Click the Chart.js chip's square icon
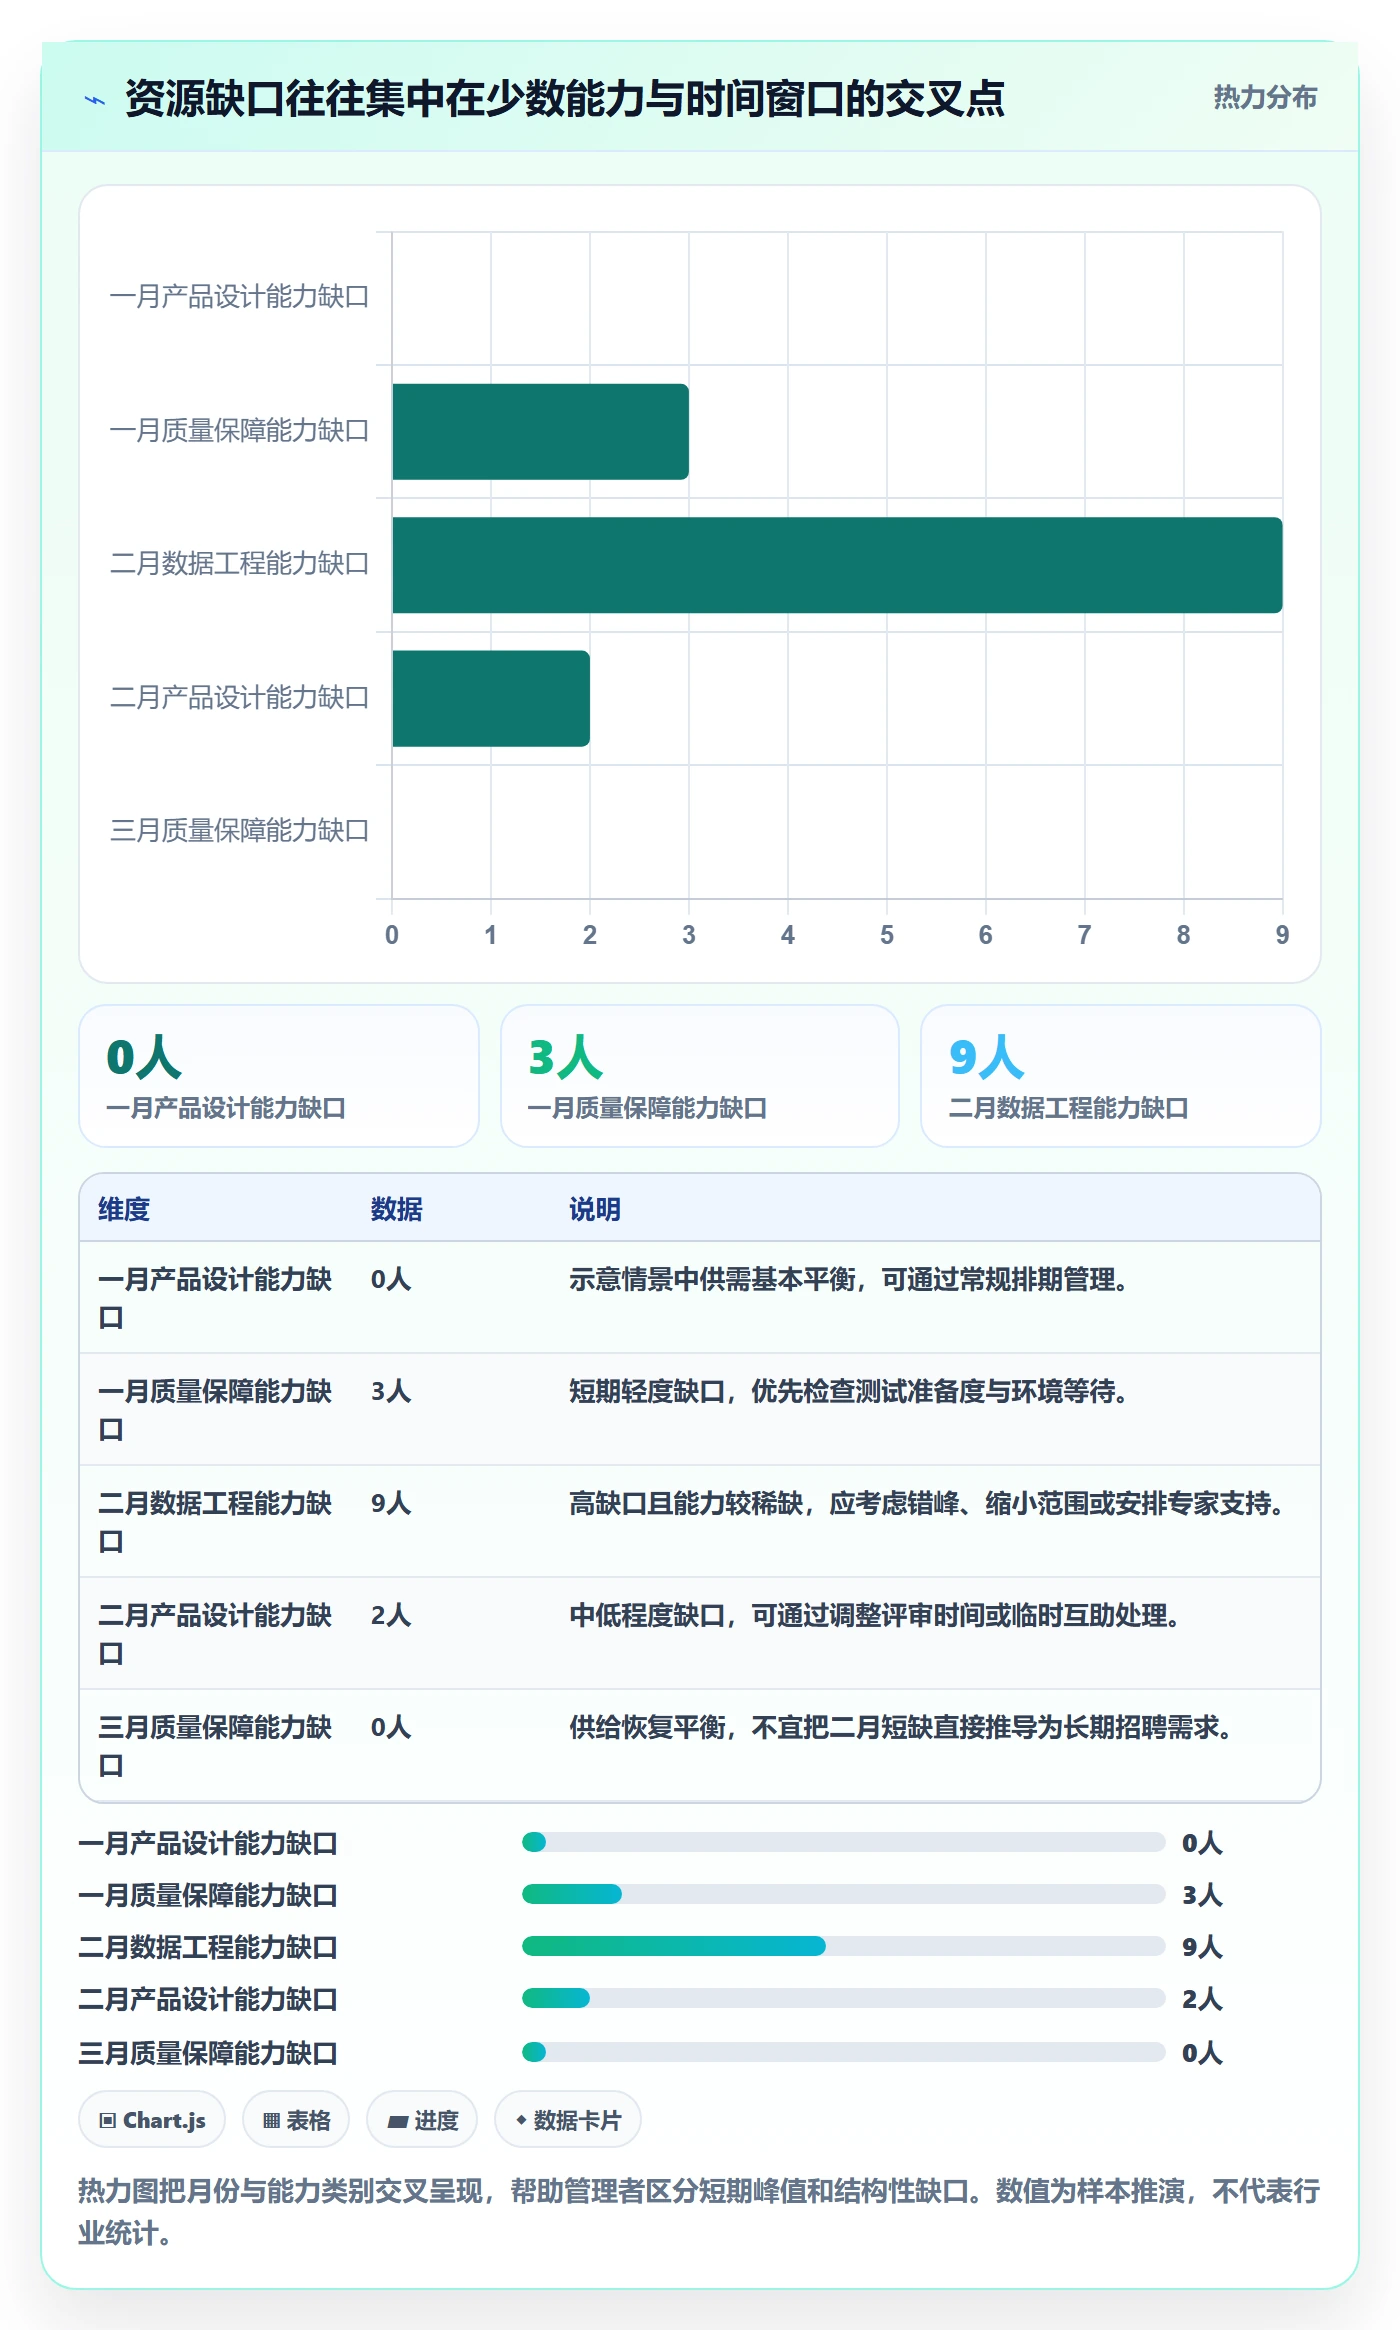 [x=108, y=2120]
